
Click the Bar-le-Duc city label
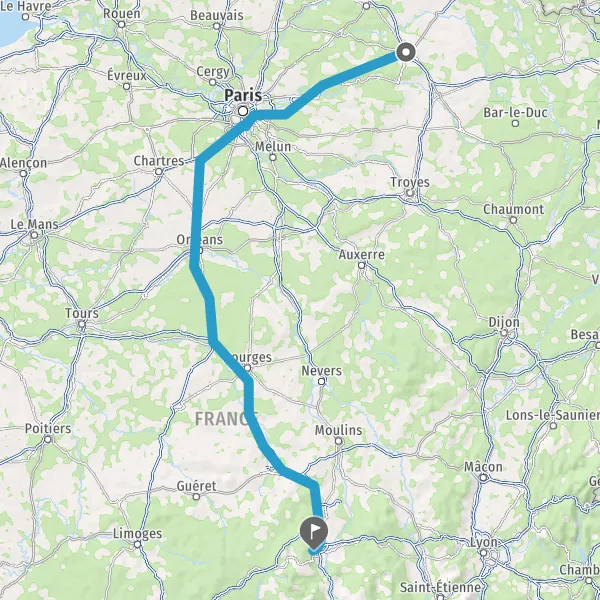click(x=515, y=112)
